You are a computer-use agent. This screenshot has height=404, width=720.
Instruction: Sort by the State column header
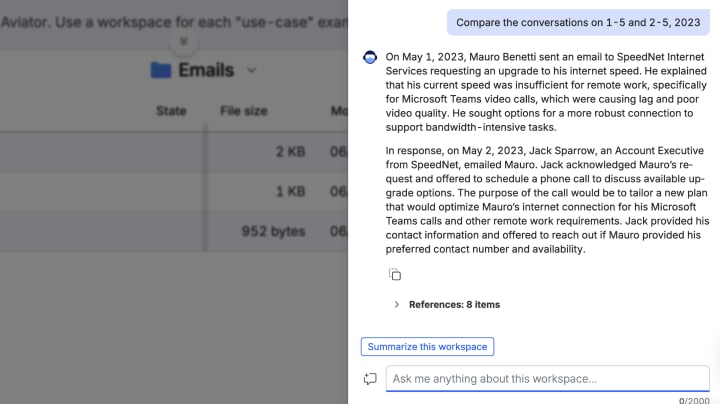click(x=171, y=111)
